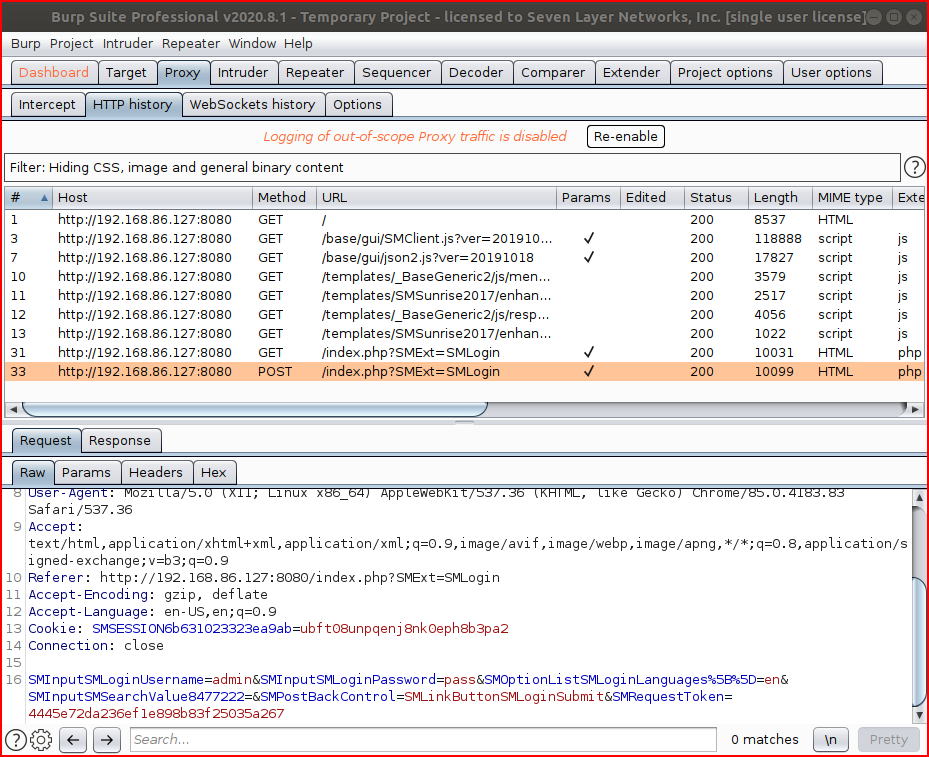The image size is (929, 757).
Task: Sort by the # column arrow
Action: [x=44, y=198]
